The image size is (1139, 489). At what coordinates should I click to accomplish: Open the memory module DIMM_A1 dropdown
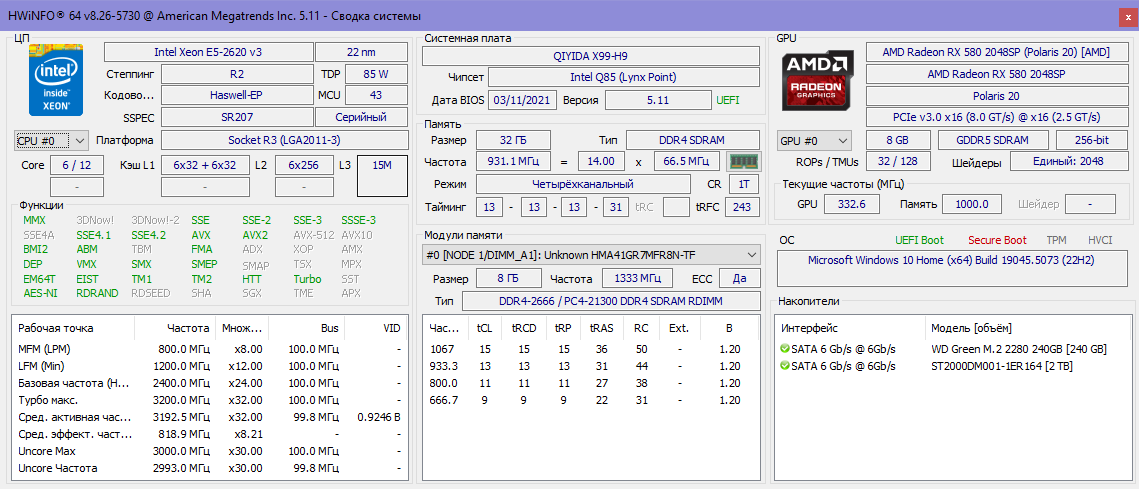(592, 255)
